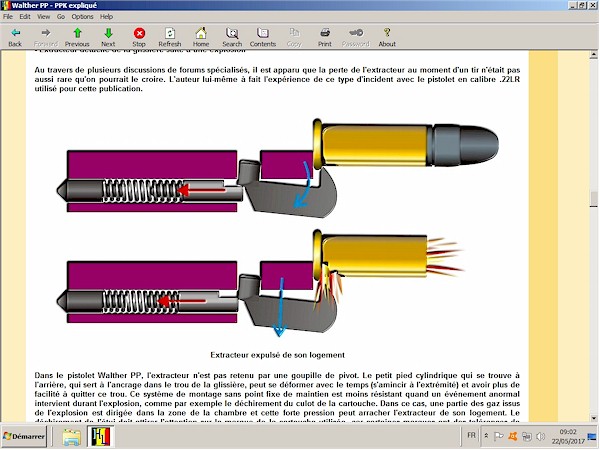Click the network tray icon

tap(527, 436)
